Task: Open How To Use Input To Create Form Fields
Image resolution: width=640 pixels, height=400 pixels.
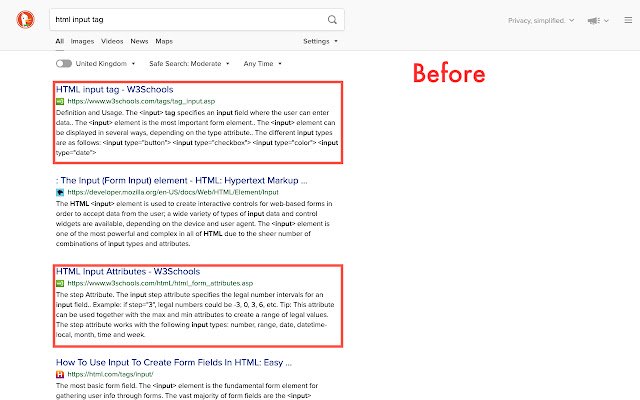Action: (174, 362)
